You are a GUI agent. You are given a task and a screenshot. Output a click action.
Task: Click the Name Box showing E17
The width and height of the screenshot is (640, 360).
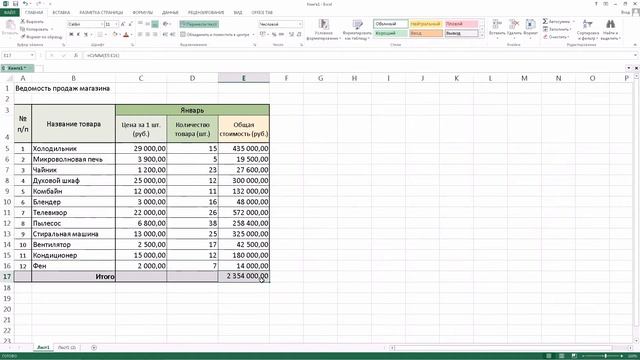[x=18, y=55]
